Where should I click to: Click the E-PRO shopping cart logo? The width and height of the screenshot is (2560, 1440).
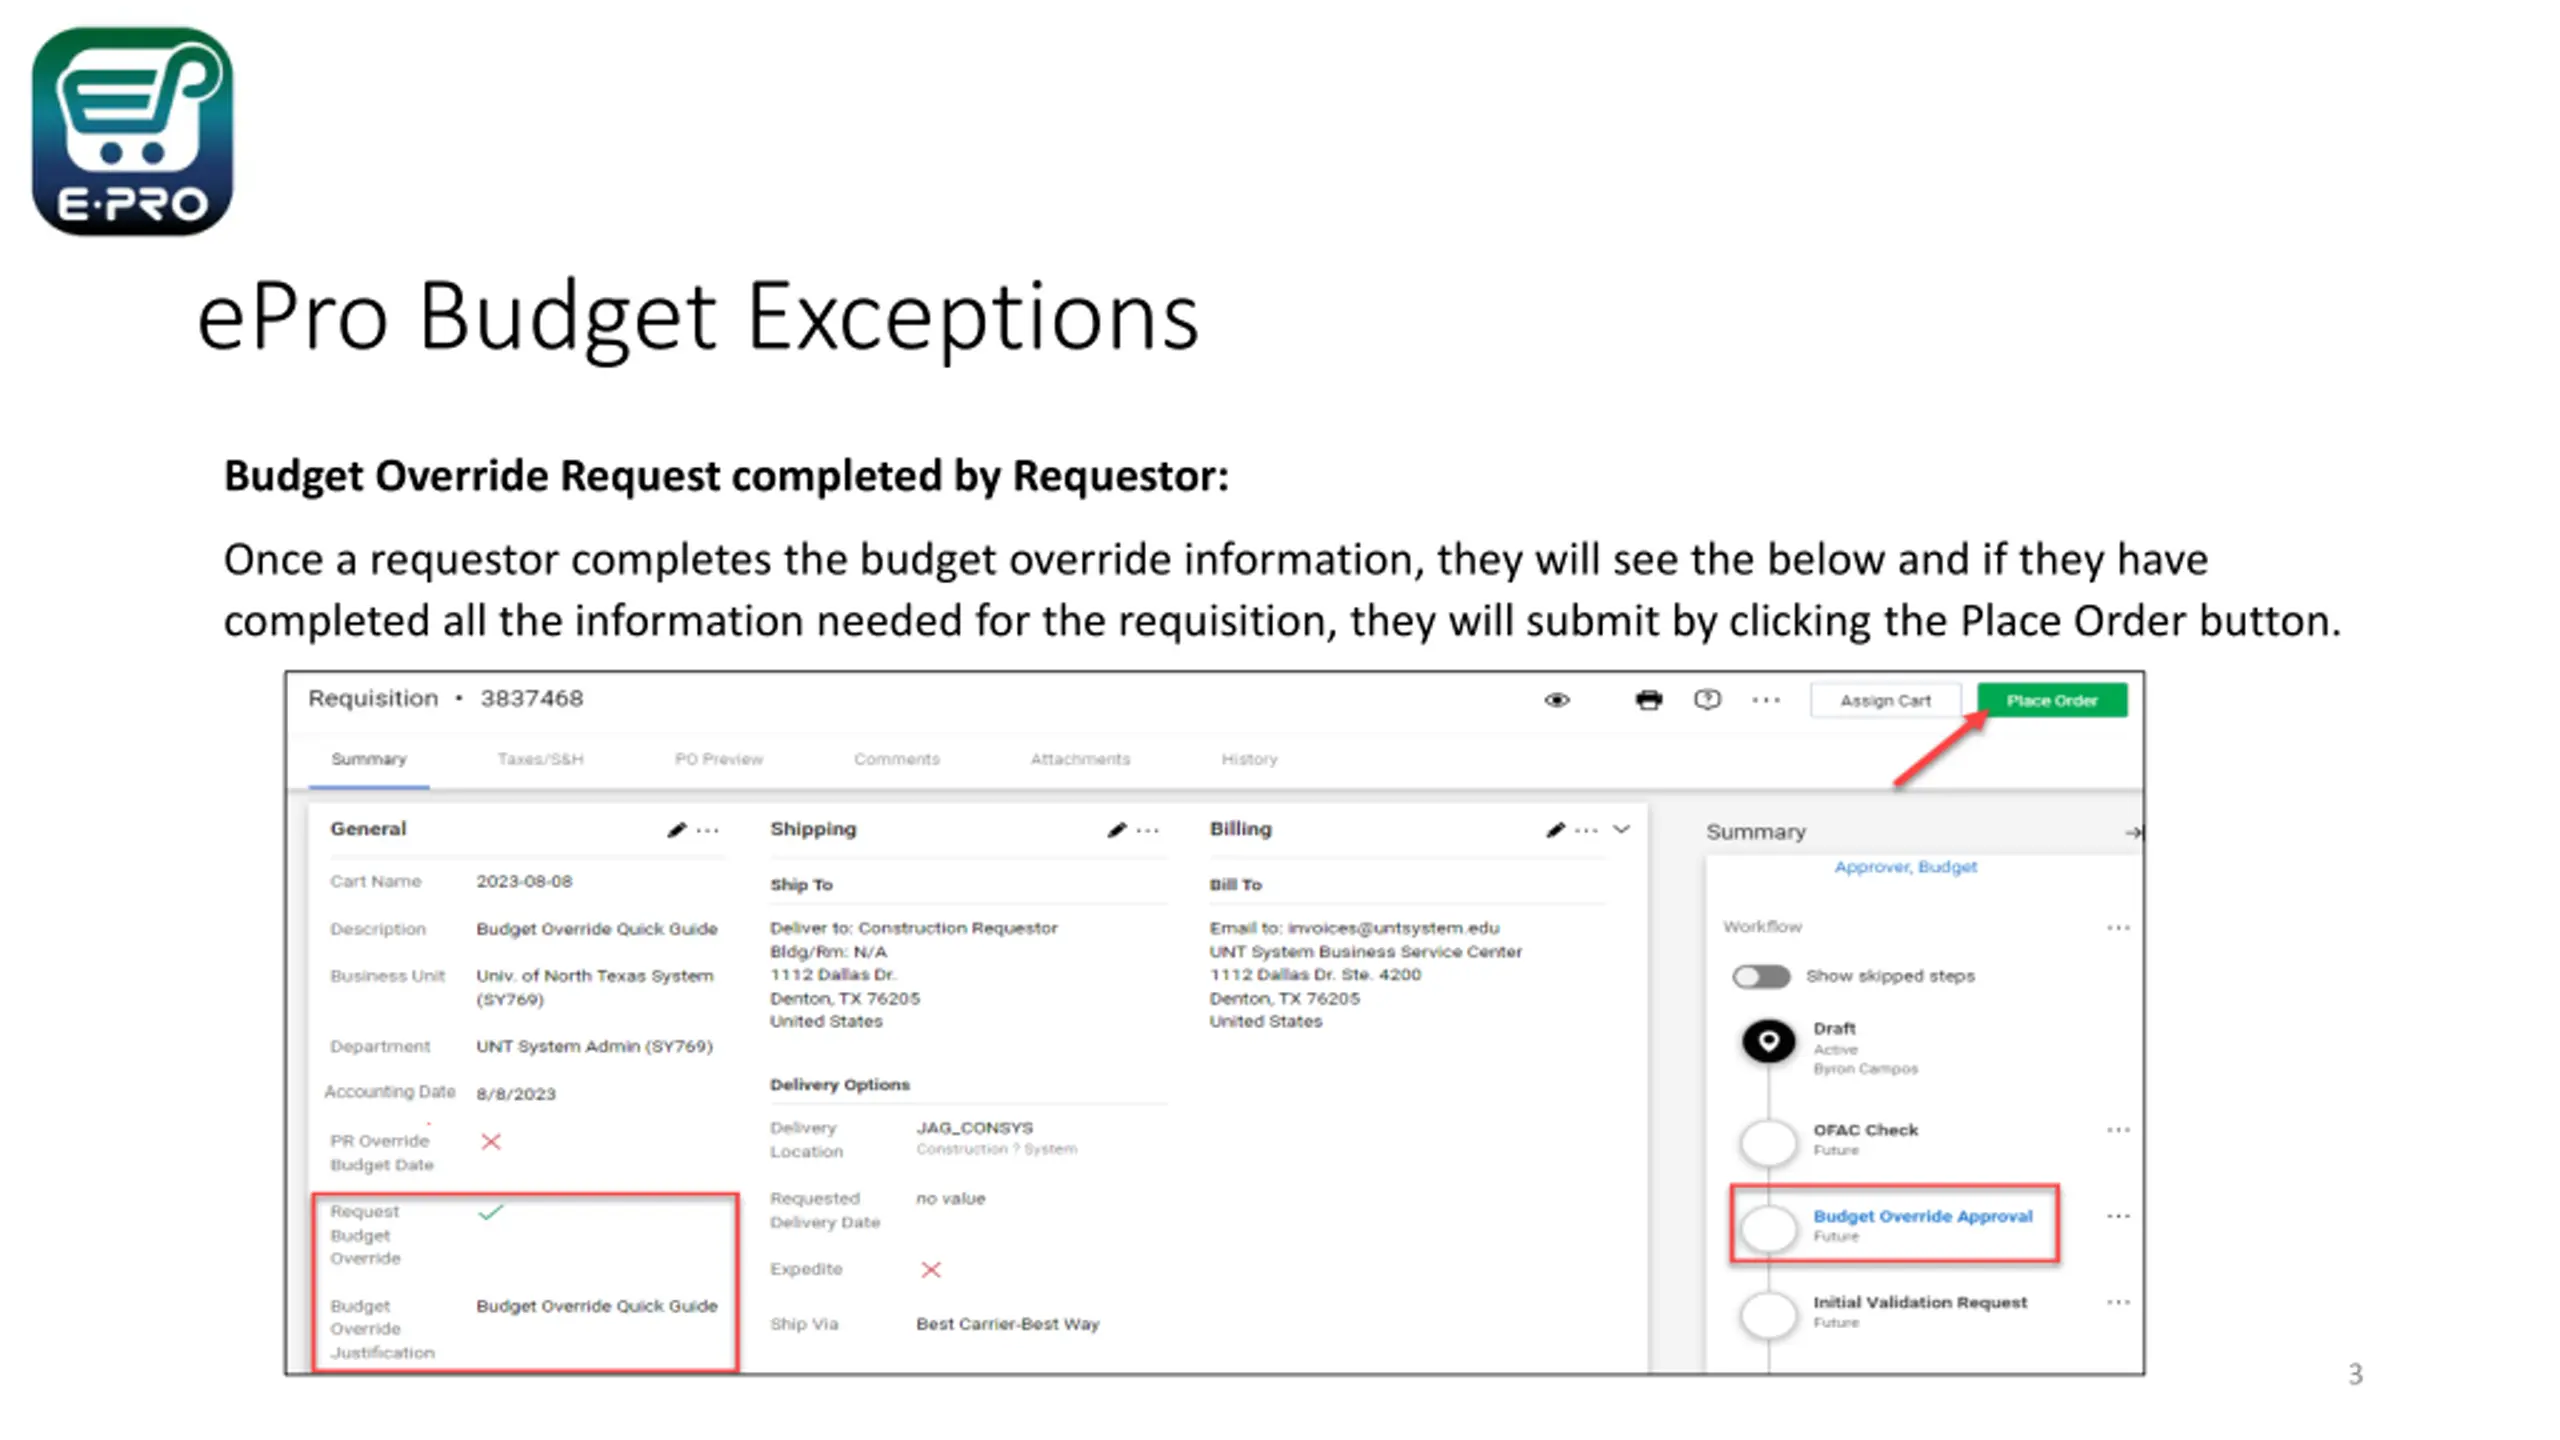click(132, 131)
